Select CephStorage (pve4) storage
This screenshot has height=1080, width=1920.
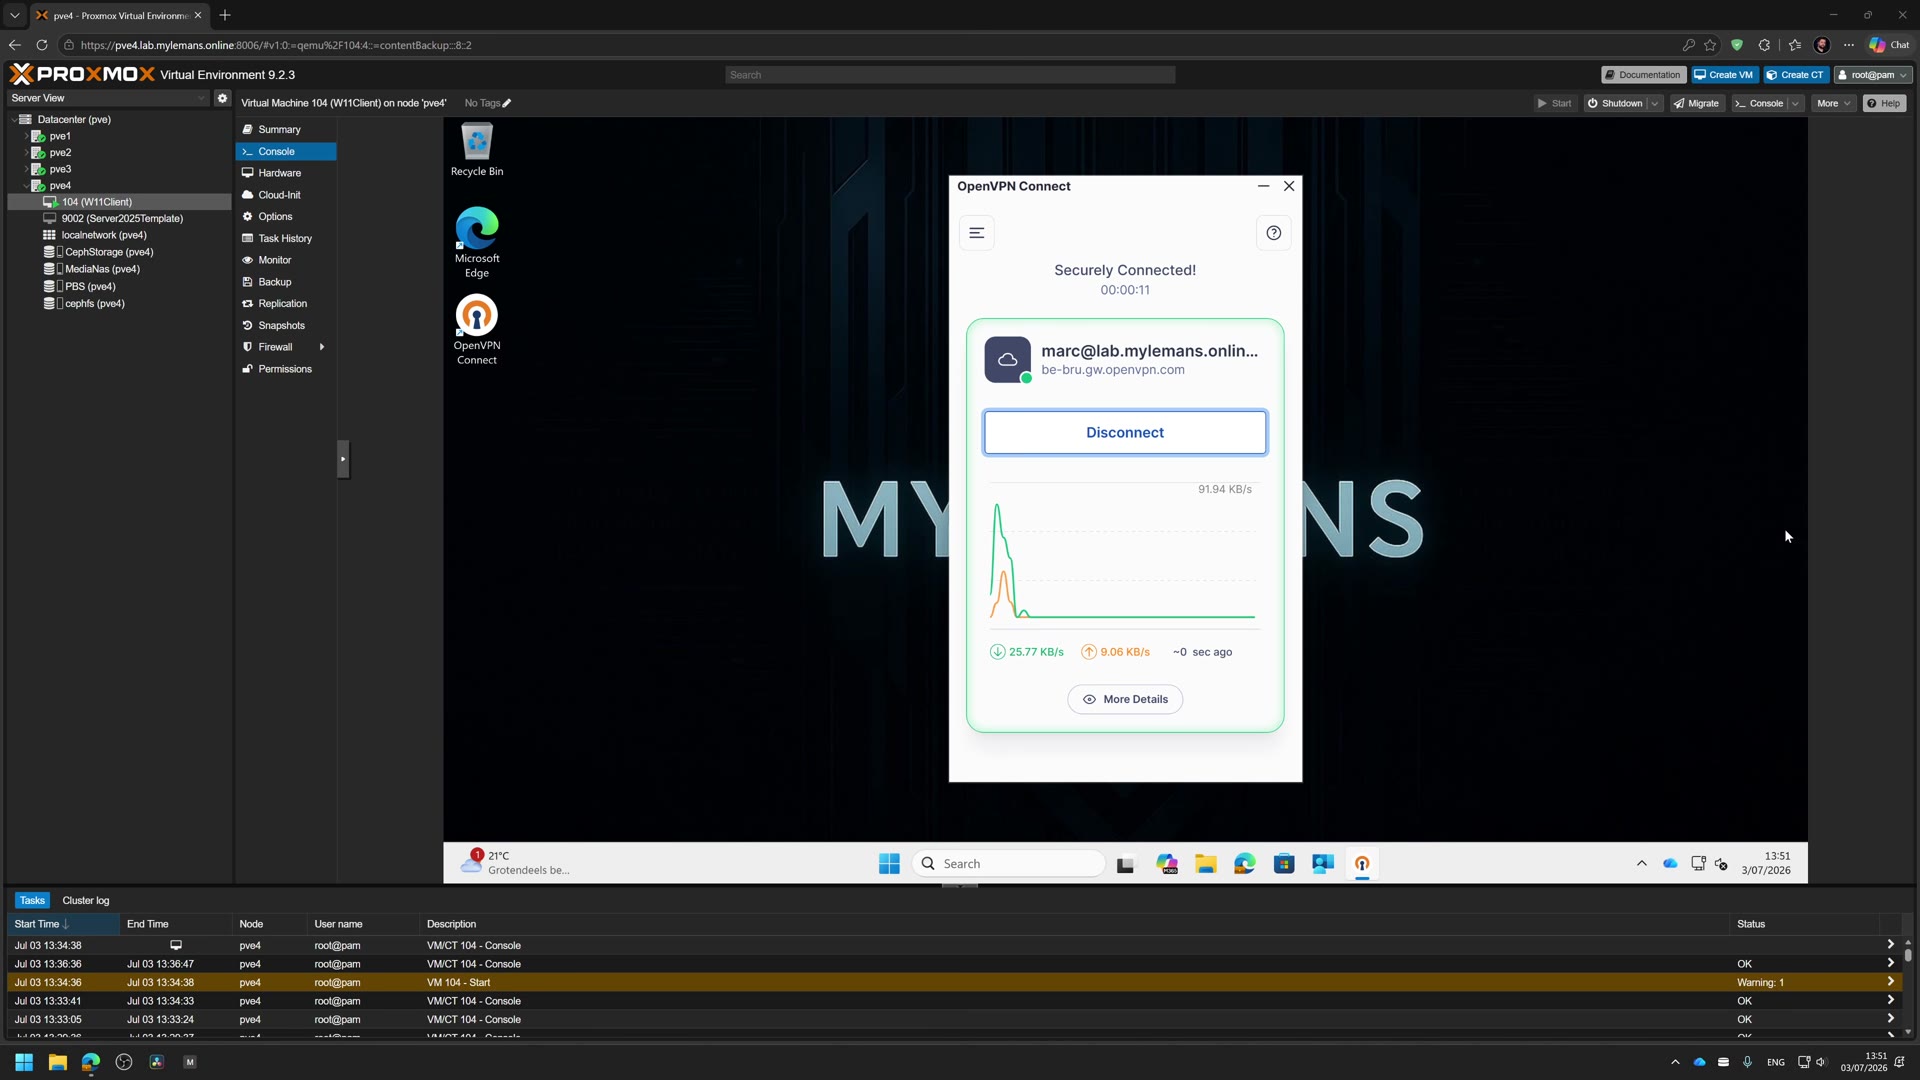(119, 252)
